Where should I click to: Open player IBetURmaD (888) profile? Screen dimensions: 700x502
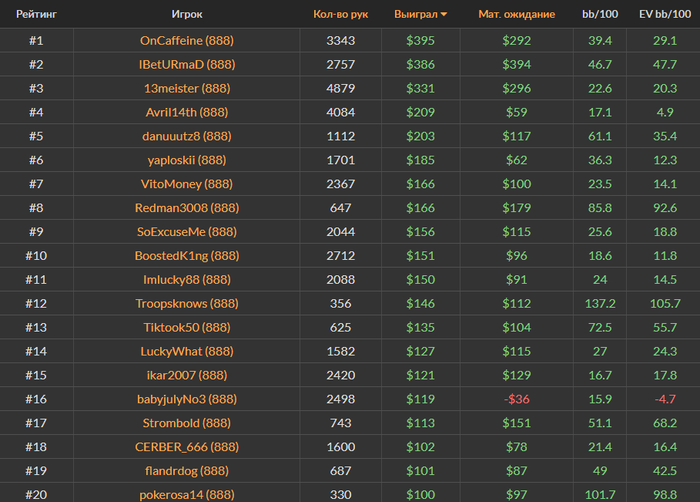click(187, 64)
